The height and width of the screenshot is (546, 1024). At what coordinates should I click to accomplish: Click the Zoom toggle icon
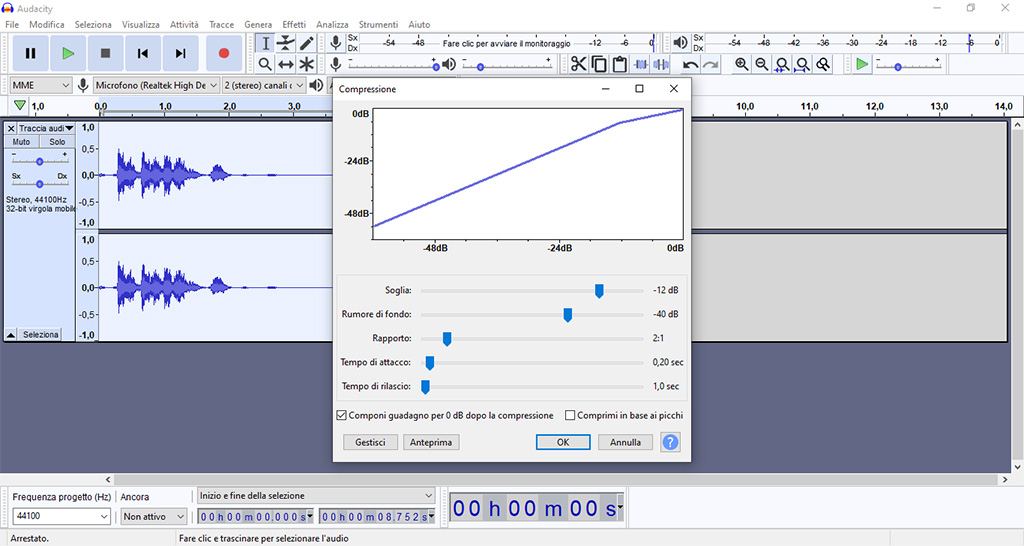click(824, 64)
